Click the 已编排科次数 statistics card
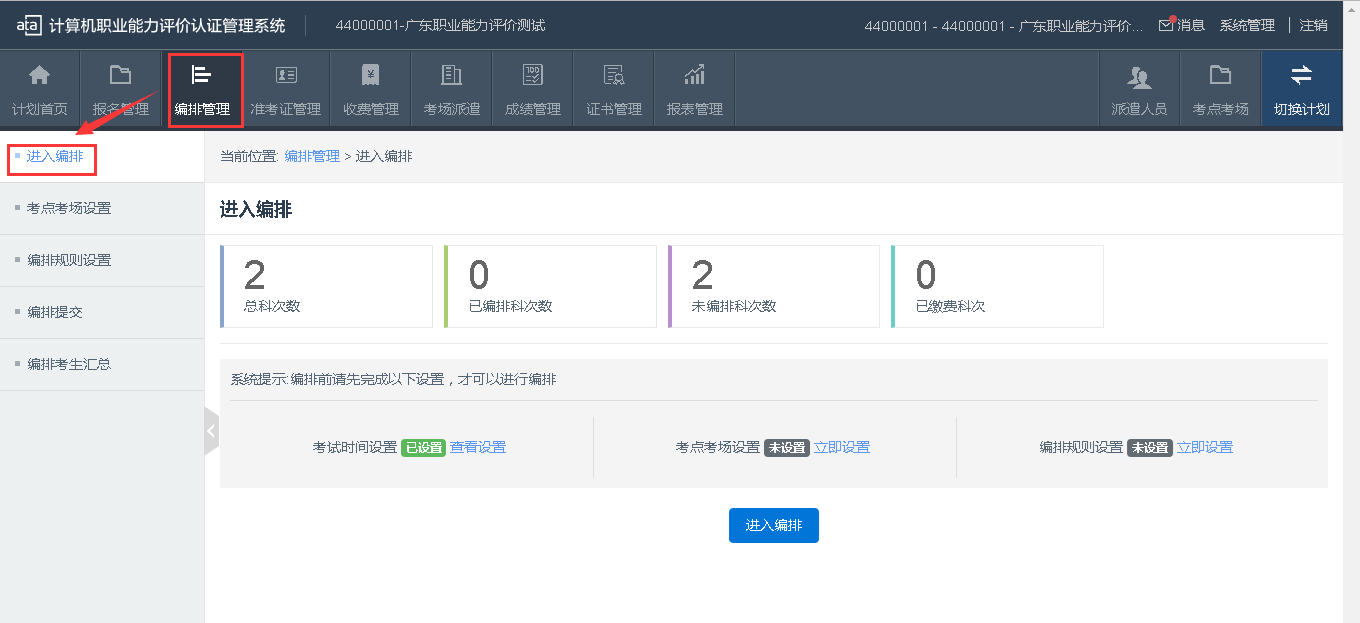Viewport: 1360px width, 623px height. (x=550, y=286)
